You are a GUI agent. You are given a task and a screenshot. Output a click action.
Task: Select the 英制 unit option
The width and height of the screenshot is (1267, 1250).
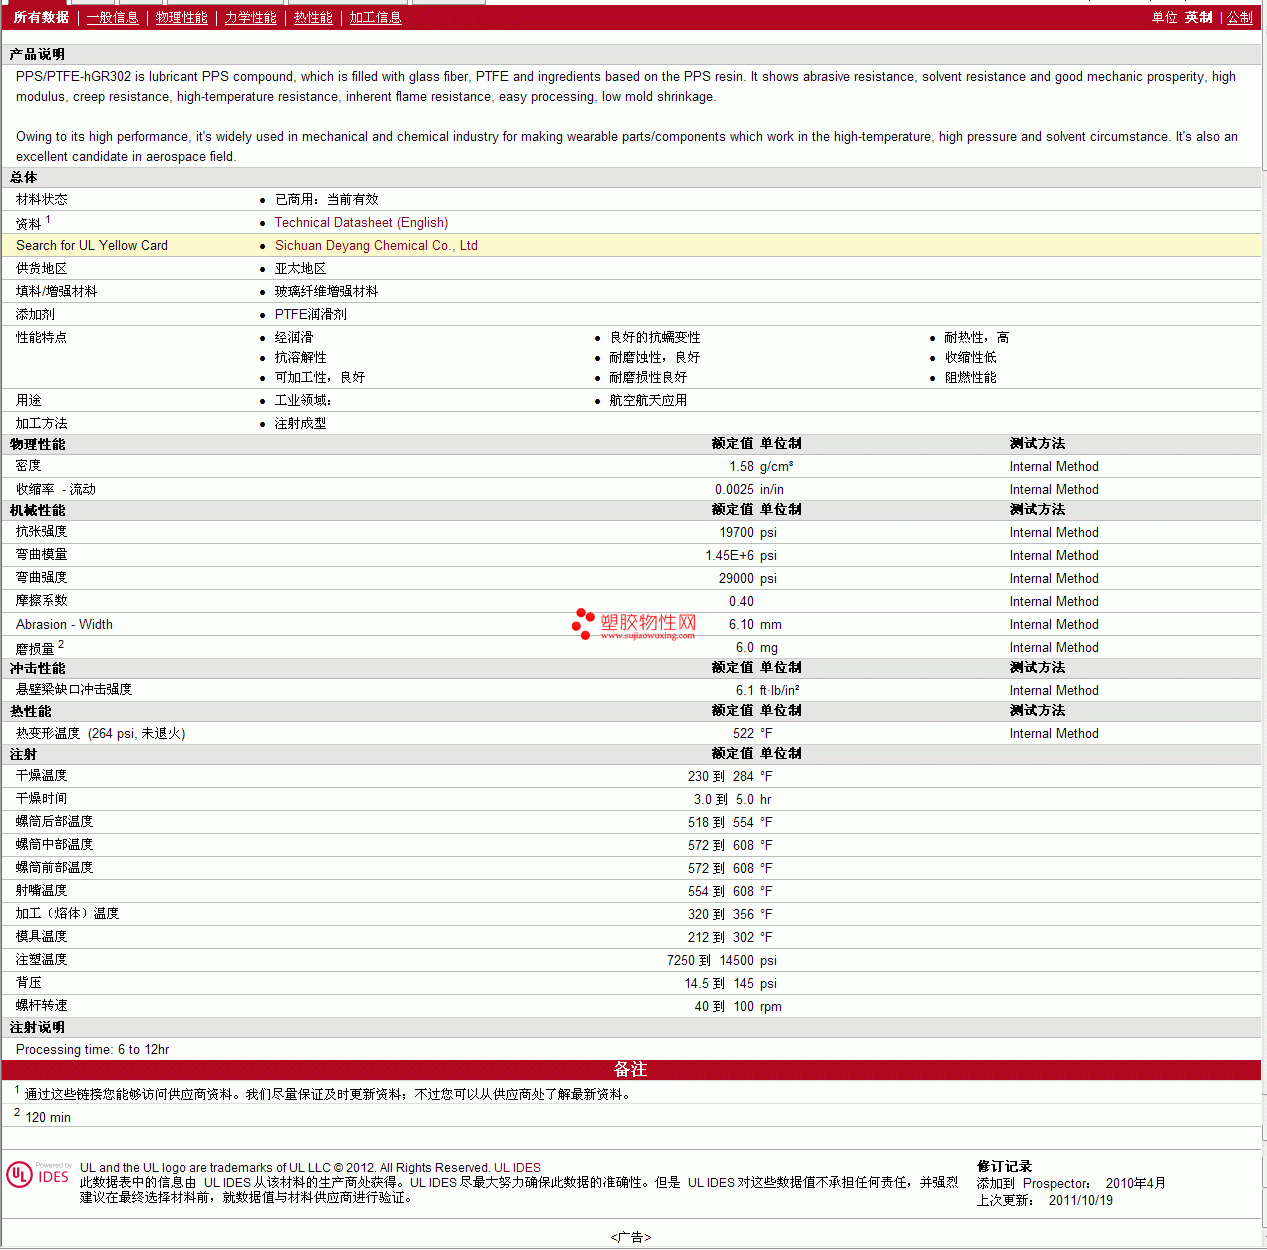pyautogui.click(x=1199, y=18)
